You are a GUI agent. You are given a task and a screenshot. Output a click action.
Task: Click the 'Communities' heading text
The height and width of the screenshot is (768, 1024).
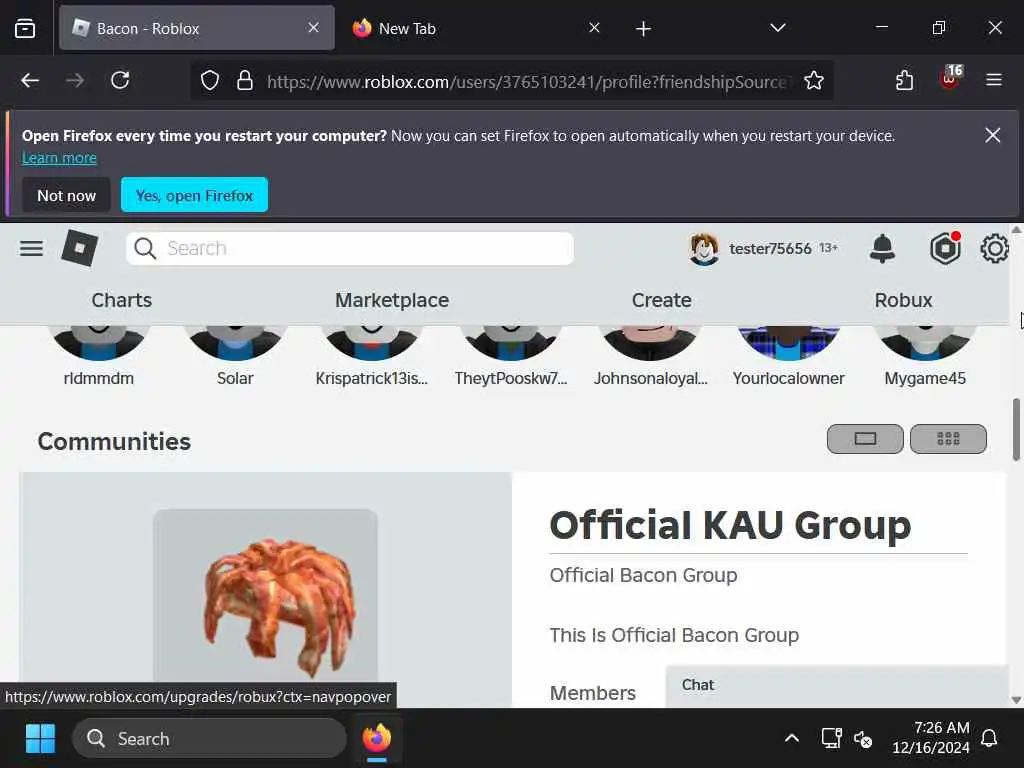coord(114,441)
